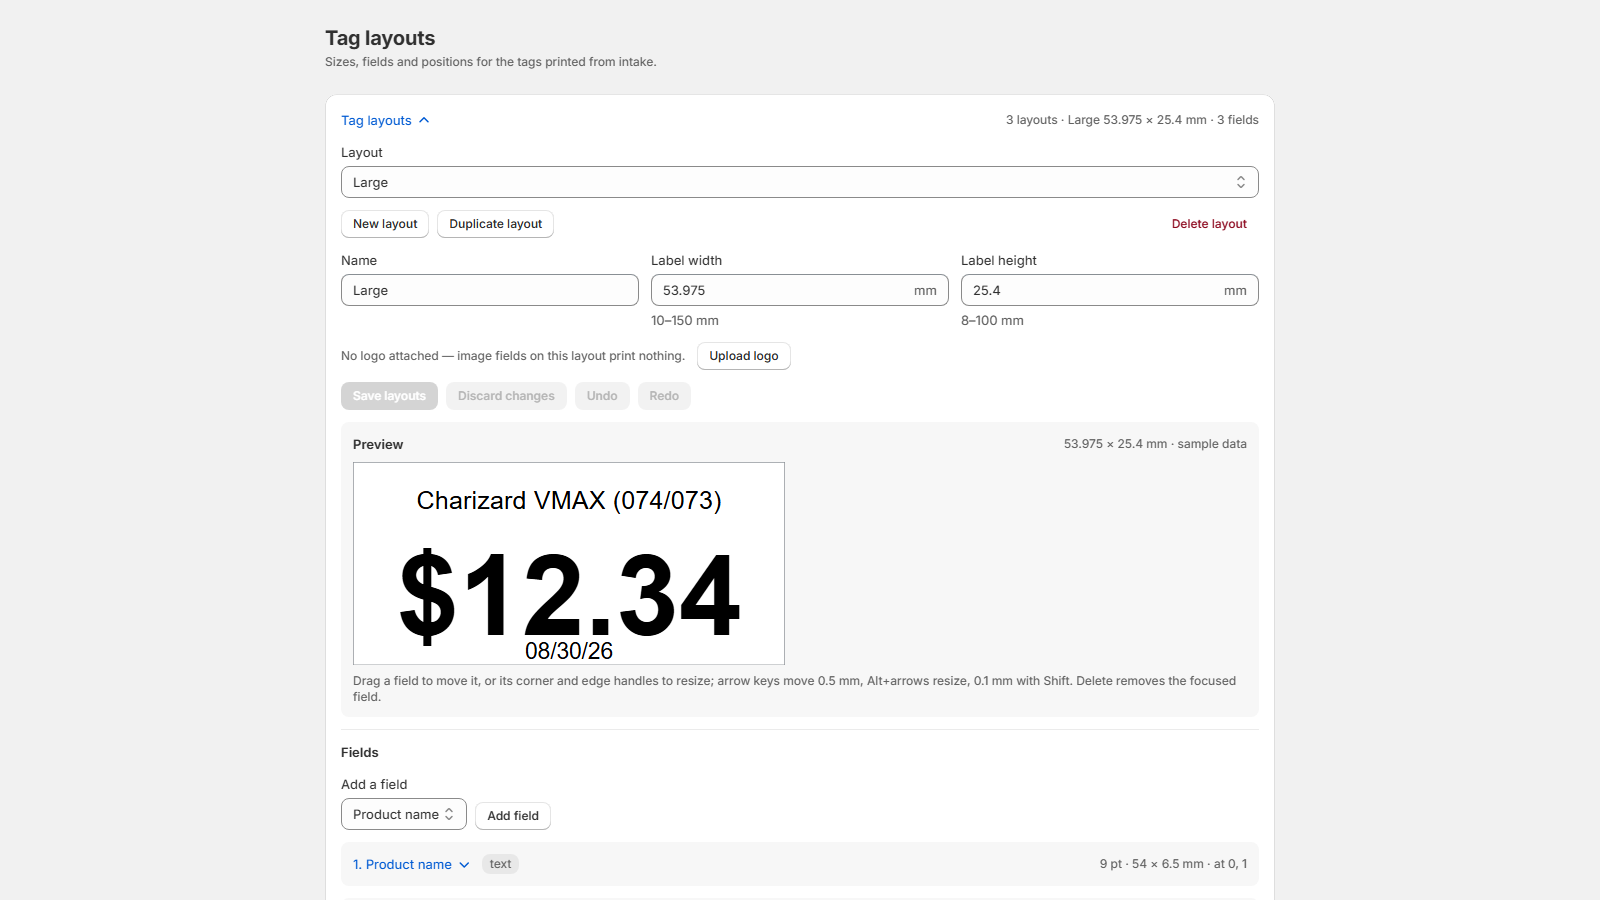The image size is (1600, 900).
Task: Open the Layout select showing Large
Action: (800, 182)
